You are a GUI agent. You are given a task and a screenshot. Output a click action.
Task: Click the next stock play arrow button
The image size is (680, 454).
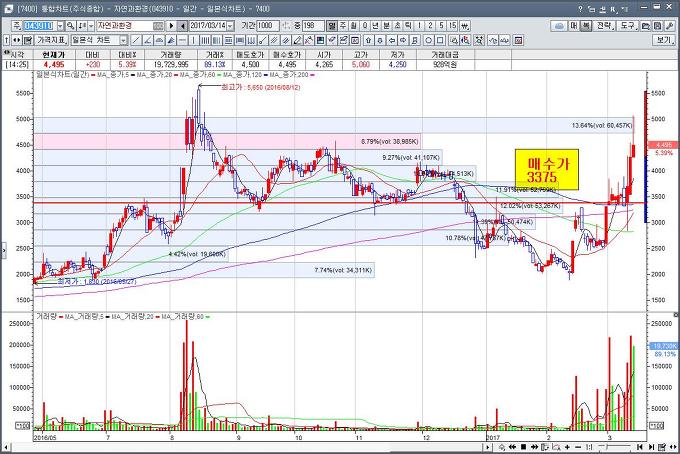point(171,26)
